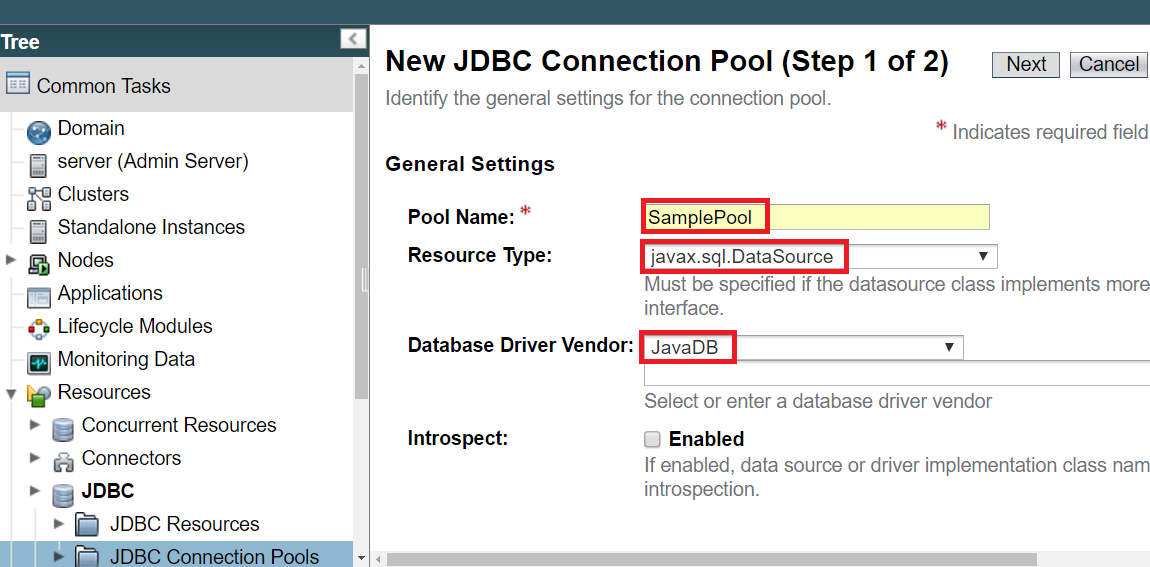The width and height of the screenshot is (1150, 567).
Task: Click the tree scrollbar up arrow
Action: click(360, 65)
